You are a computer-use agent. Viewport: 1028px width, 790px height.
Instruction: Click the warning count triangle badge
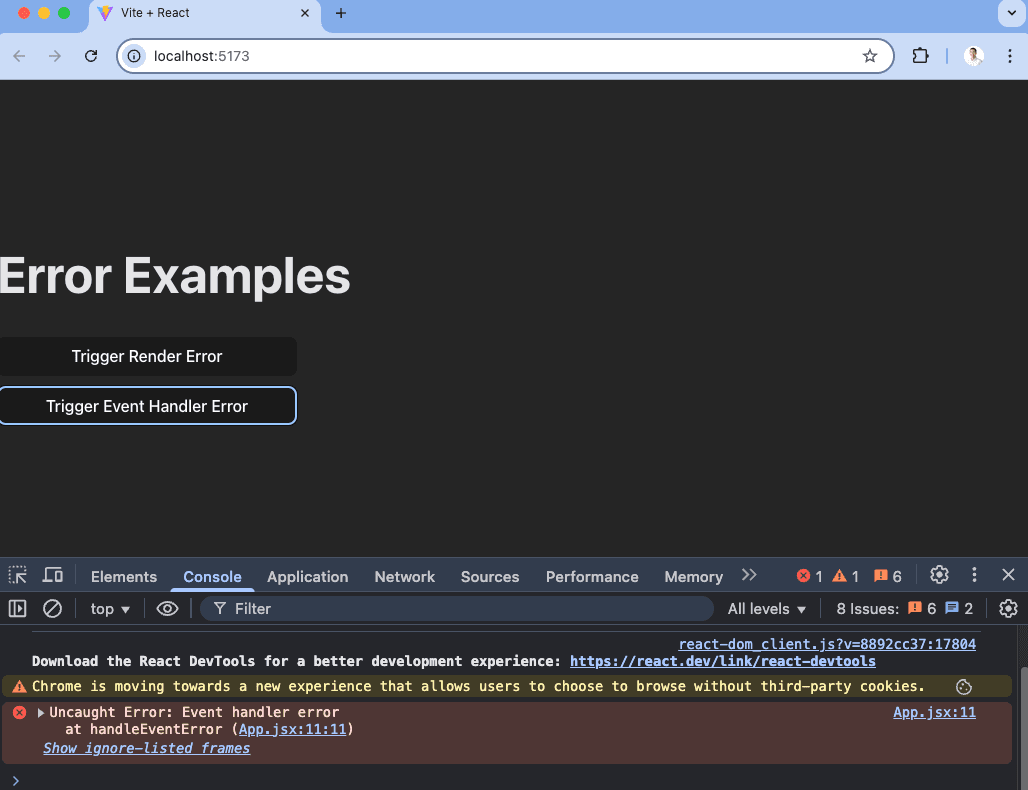[x=846, y=576]
